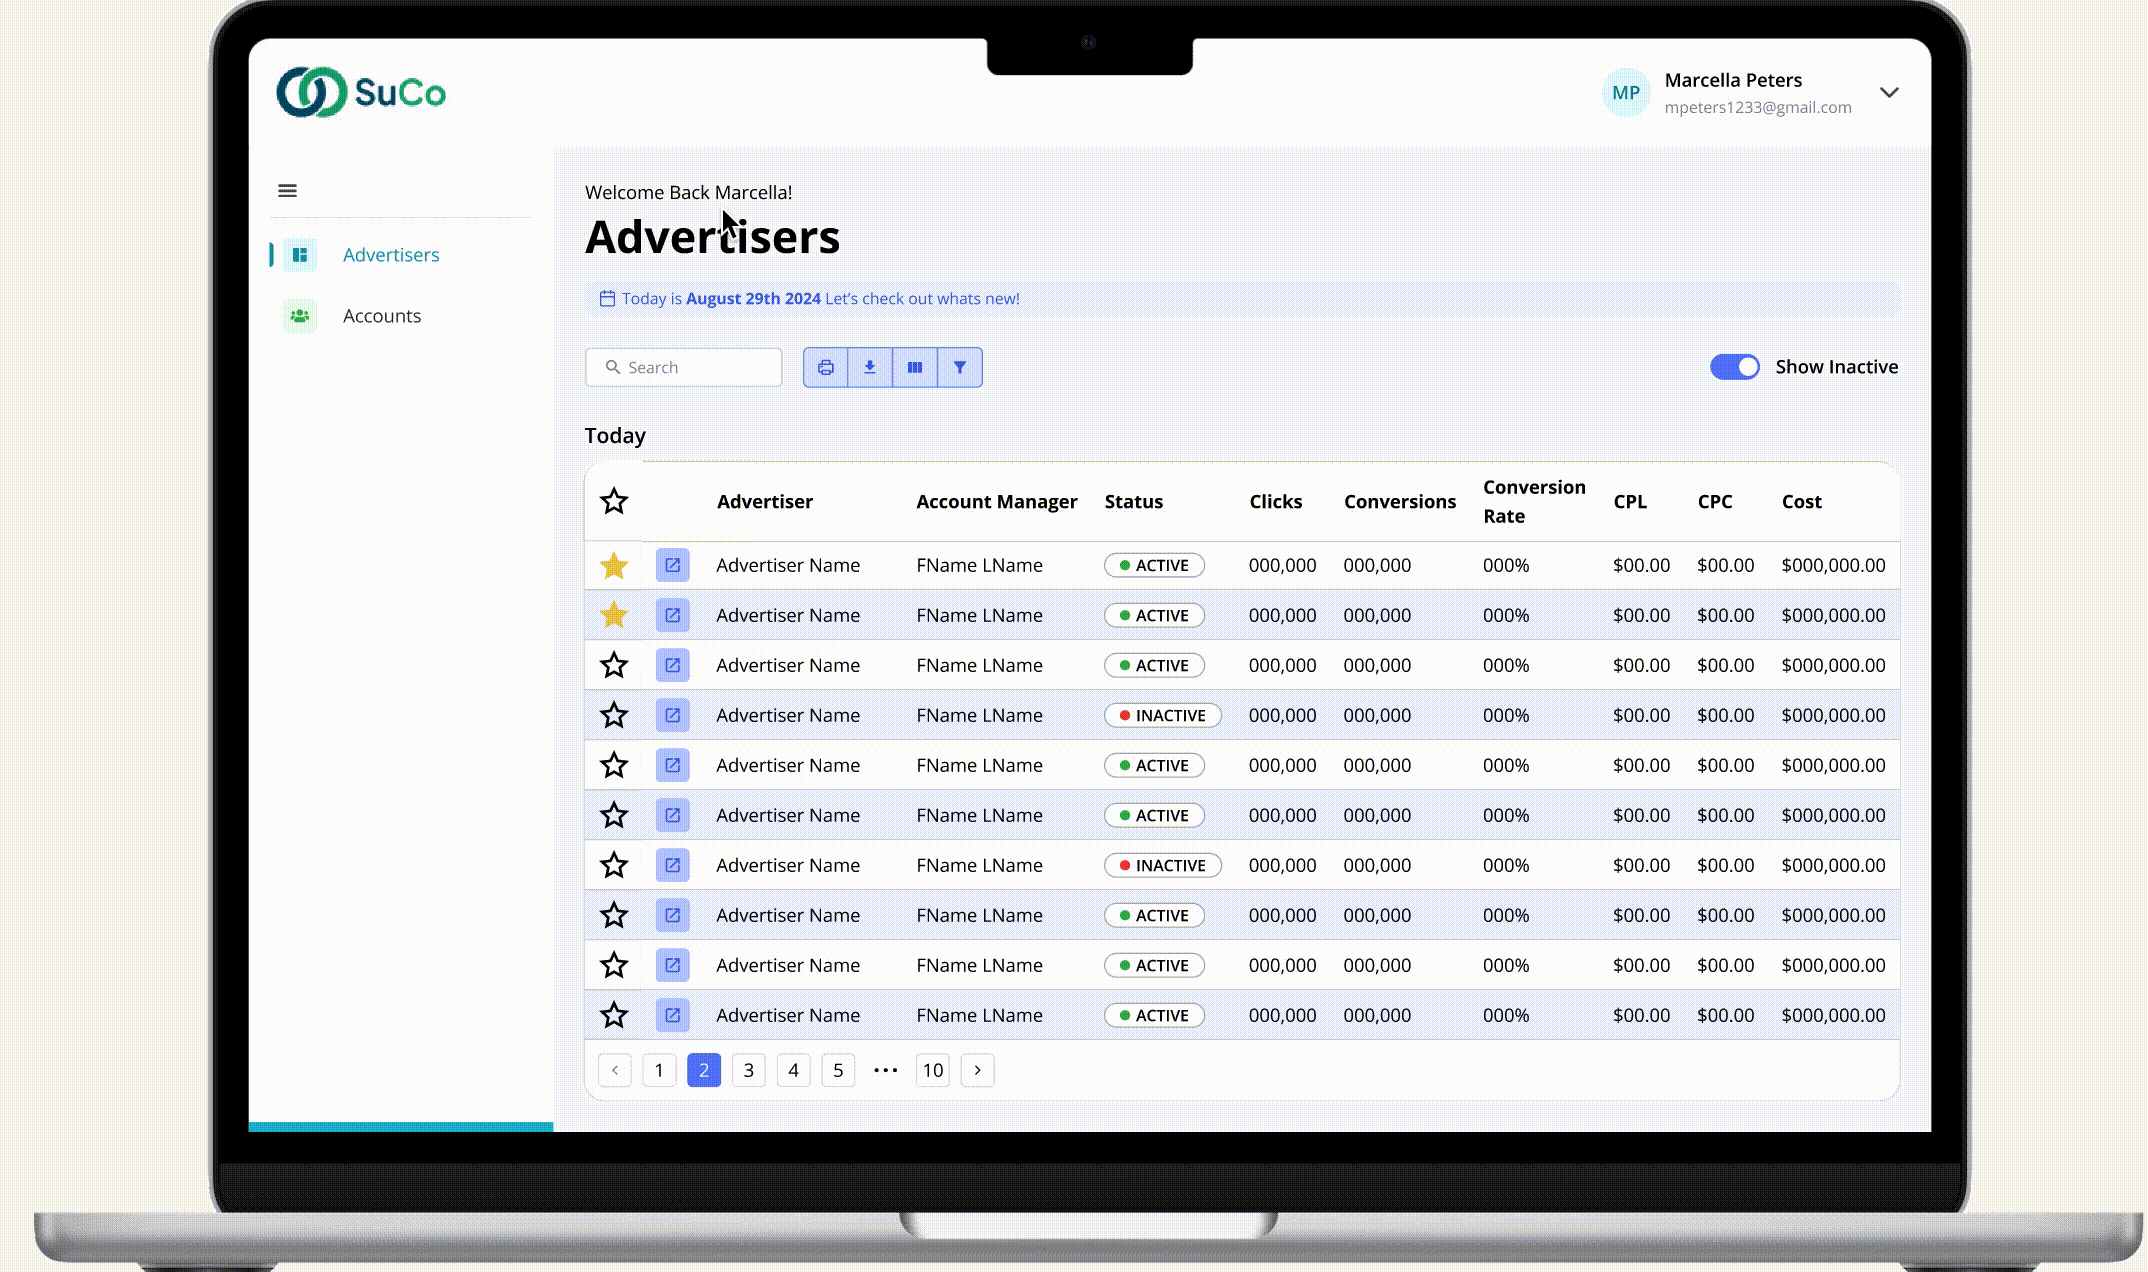Toggle the star in the table header

[x=614, y=501]
